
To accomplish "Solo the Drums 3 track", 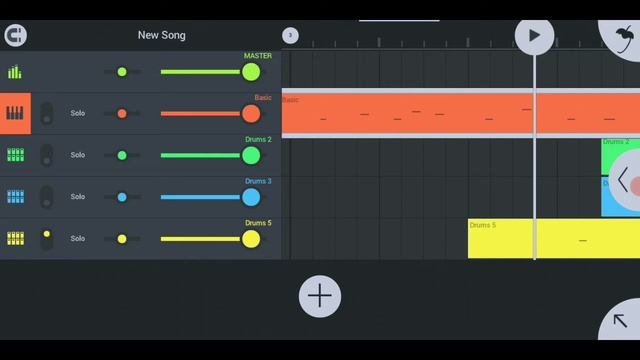I will pos(78,196).
